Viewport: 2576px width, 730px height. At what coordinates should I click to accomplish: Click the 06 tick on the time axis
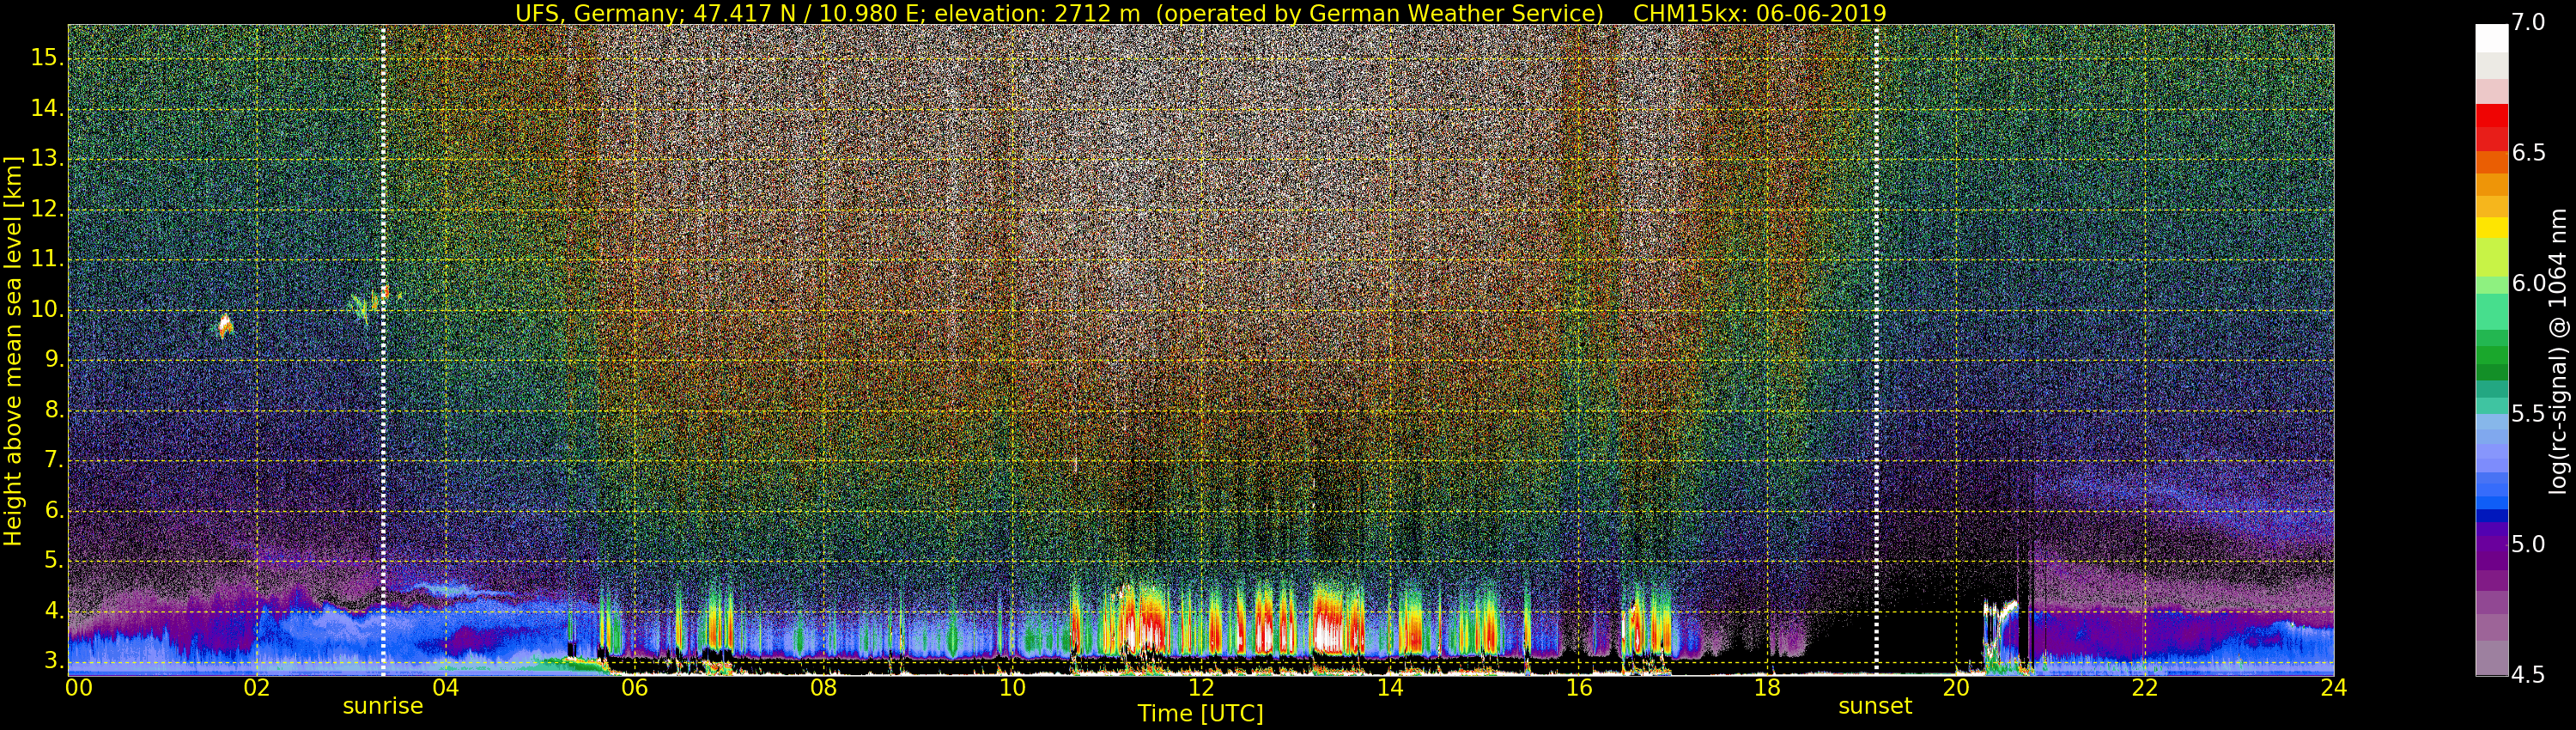point(634,688)
